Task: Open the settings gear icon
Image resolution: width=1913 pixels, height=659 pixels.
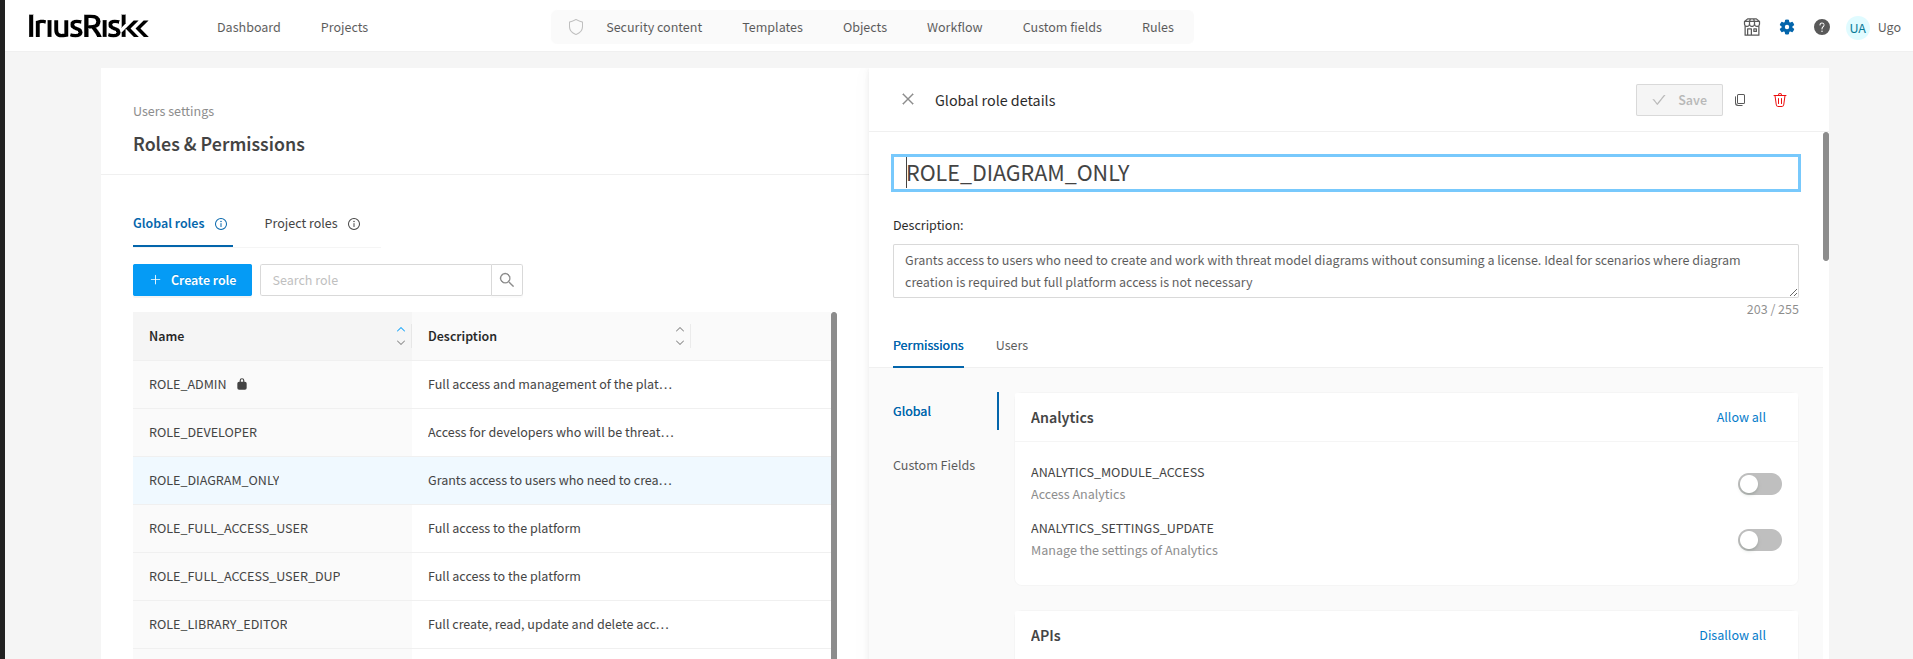Action: (x=1787, y=27)
